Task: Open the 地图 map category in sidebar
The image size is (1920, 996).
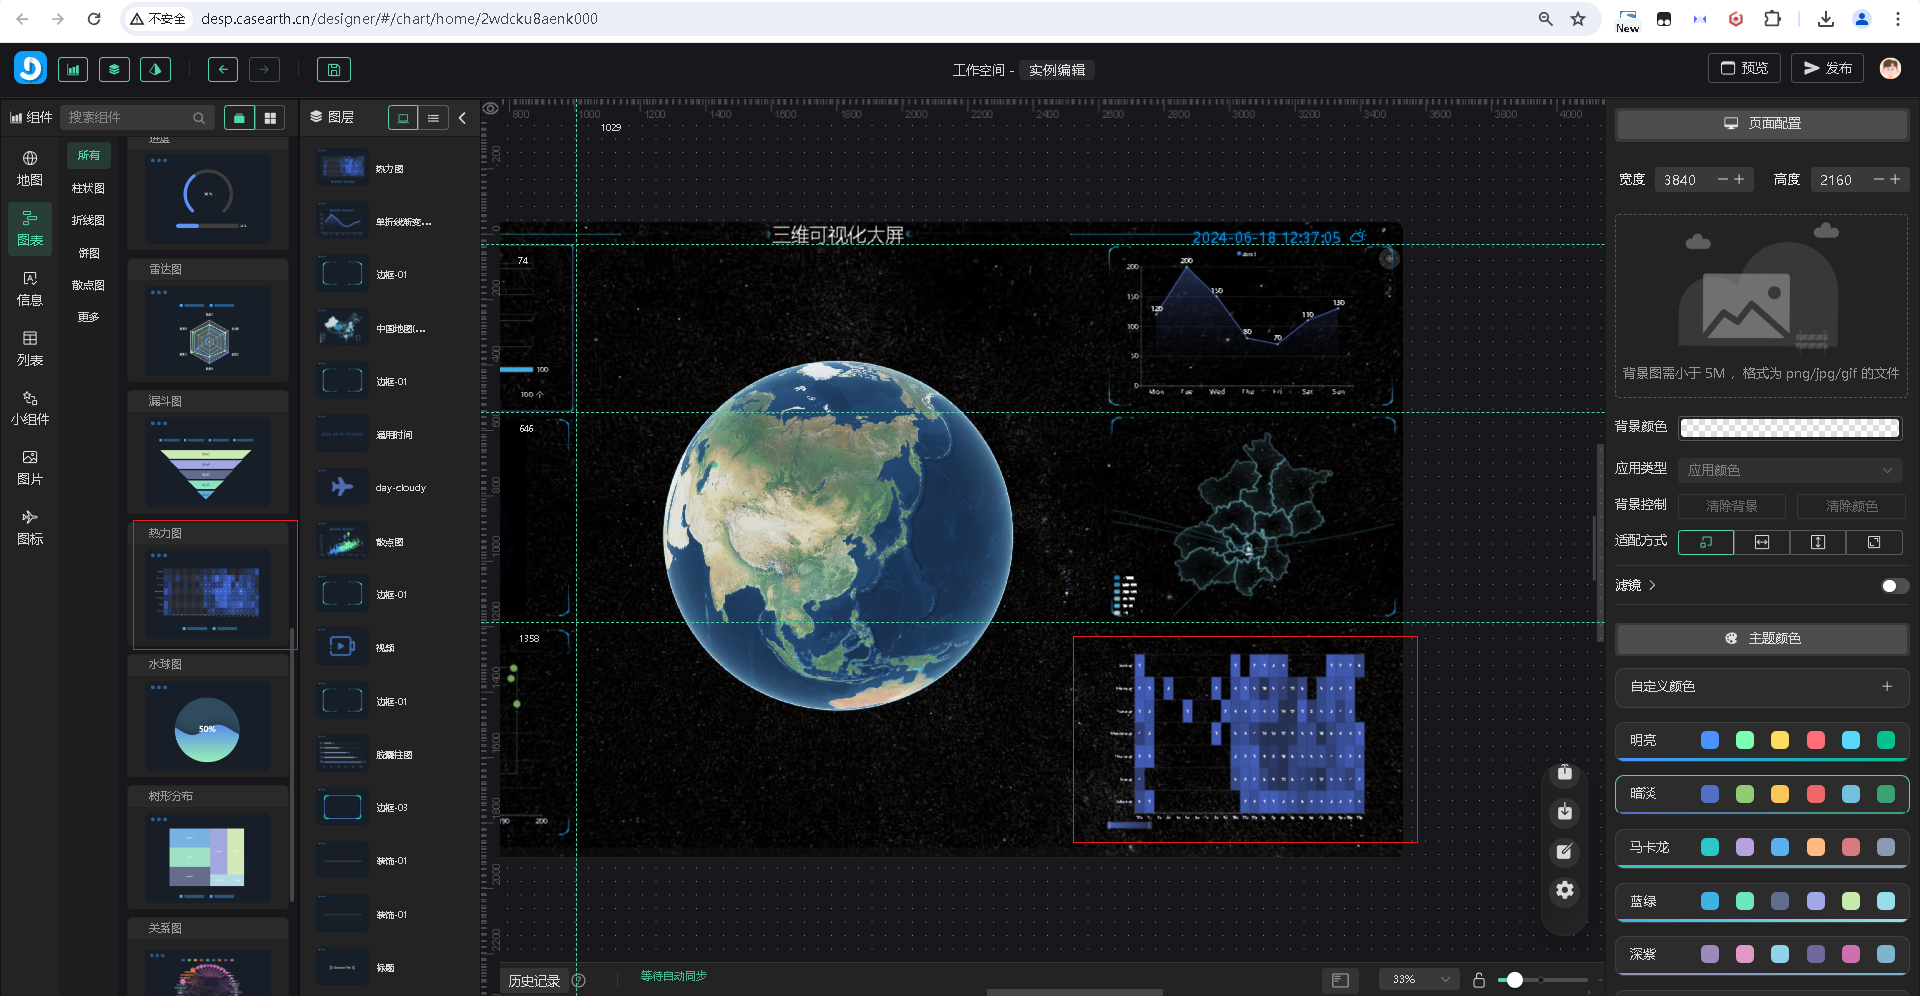Action: tap(30, 168)
